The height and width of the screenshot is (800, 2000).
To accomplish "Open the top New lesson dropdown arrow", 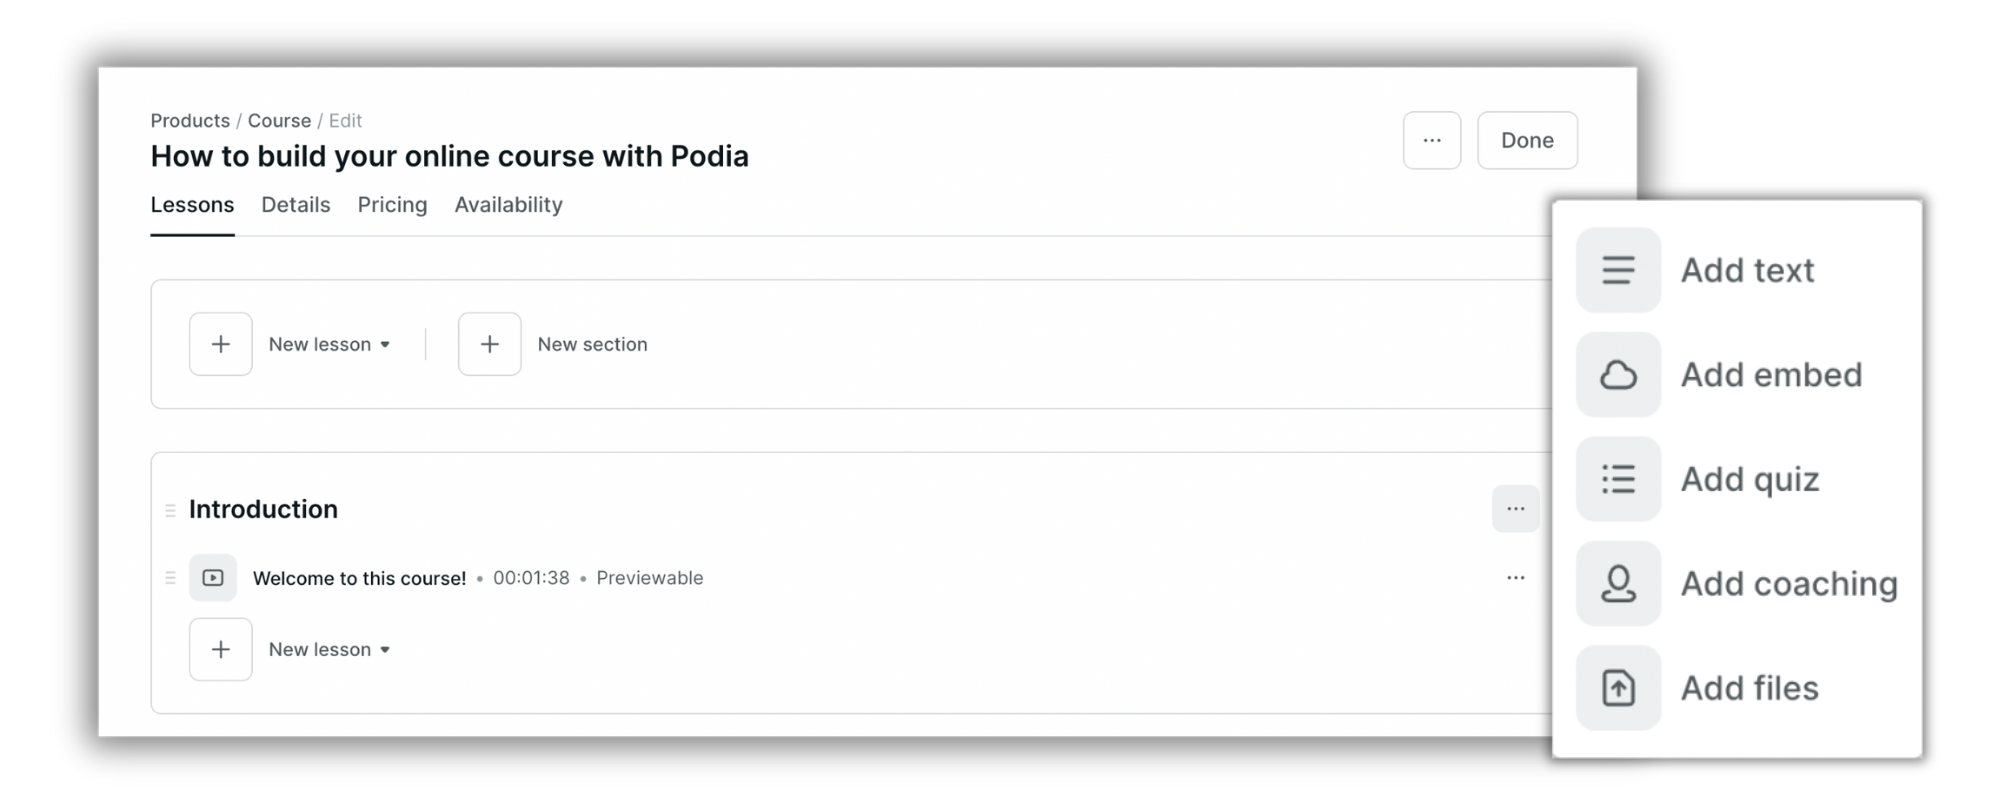I will (x=385, y=345).
